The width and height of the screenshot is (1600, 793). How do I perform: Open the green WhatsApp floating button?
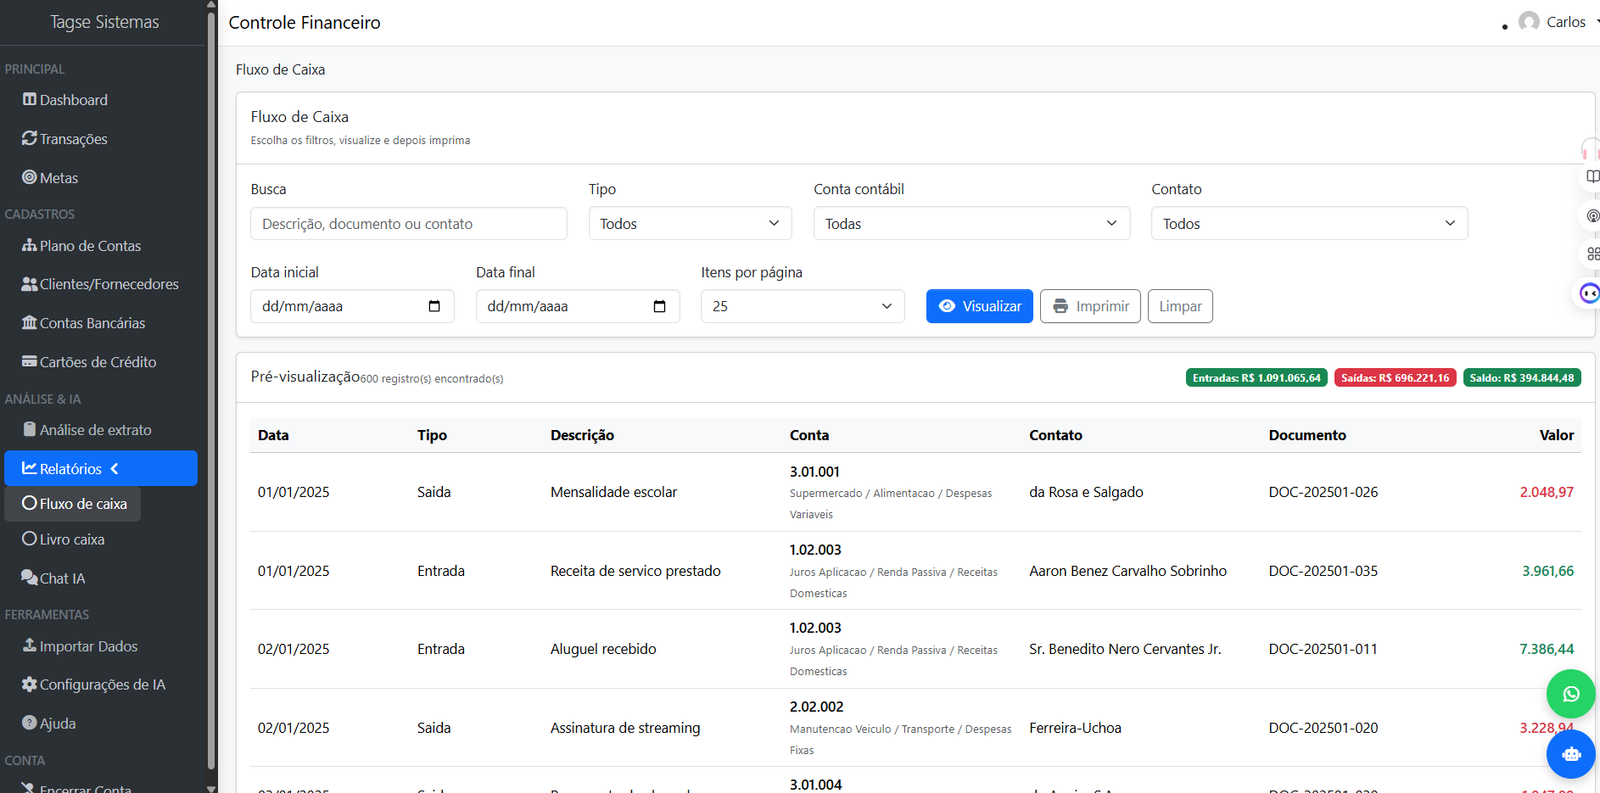click(x=1570, y=694)
